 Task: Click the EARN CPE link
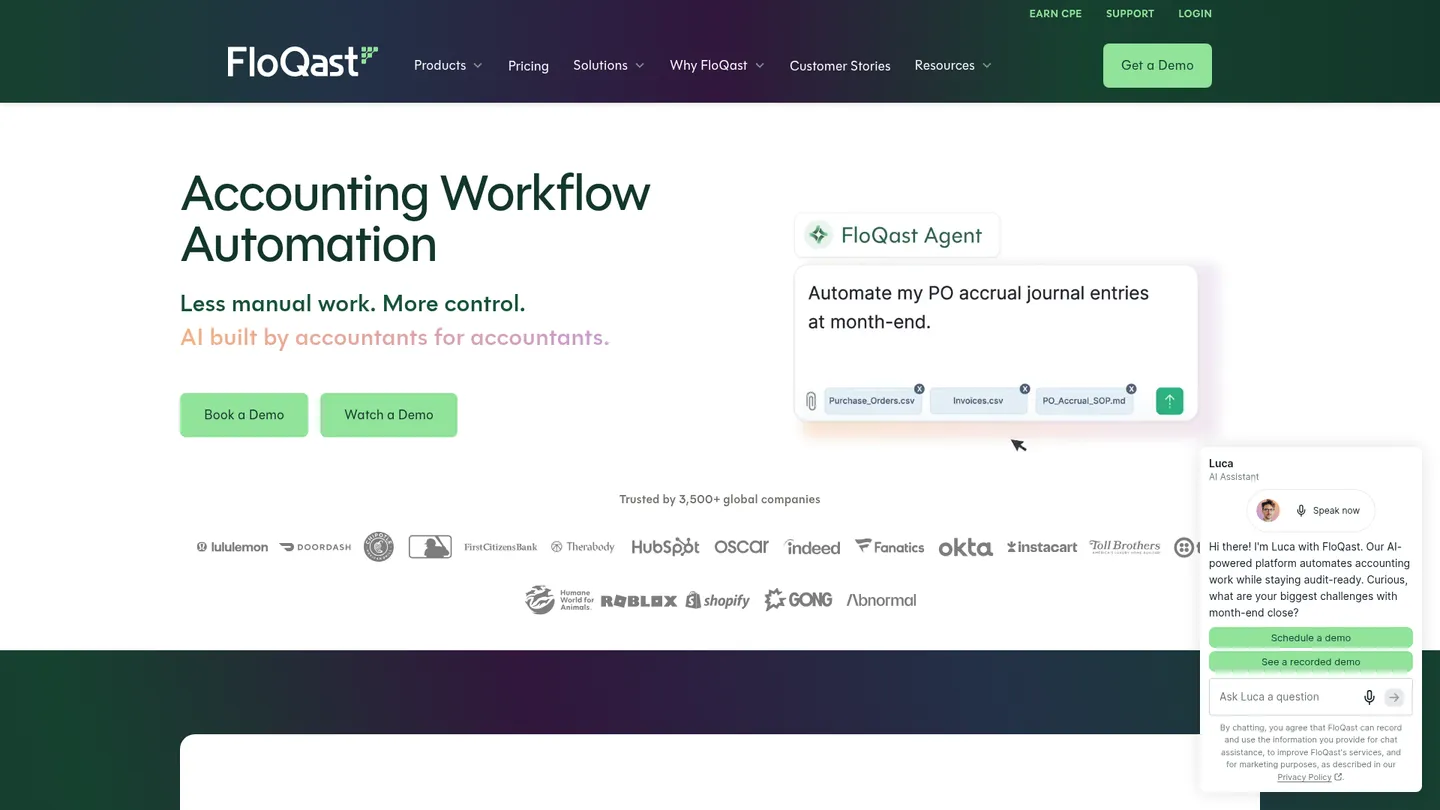tap(1055, 14)
